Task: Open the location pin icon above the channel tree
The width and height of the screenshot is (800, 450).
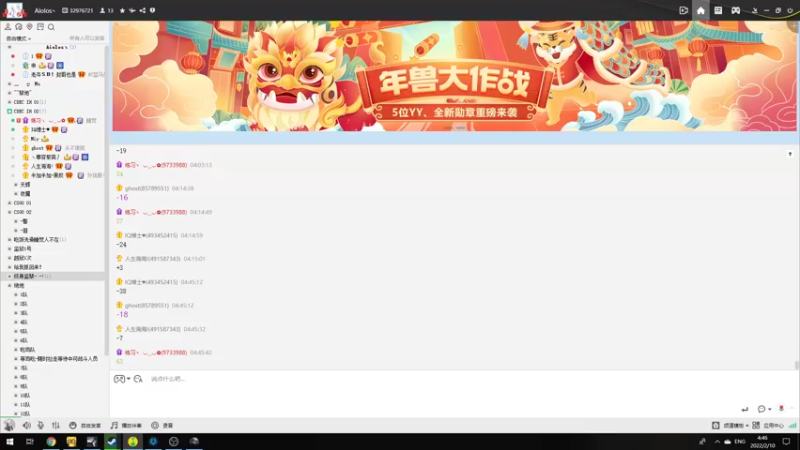Action: point(29,27)
